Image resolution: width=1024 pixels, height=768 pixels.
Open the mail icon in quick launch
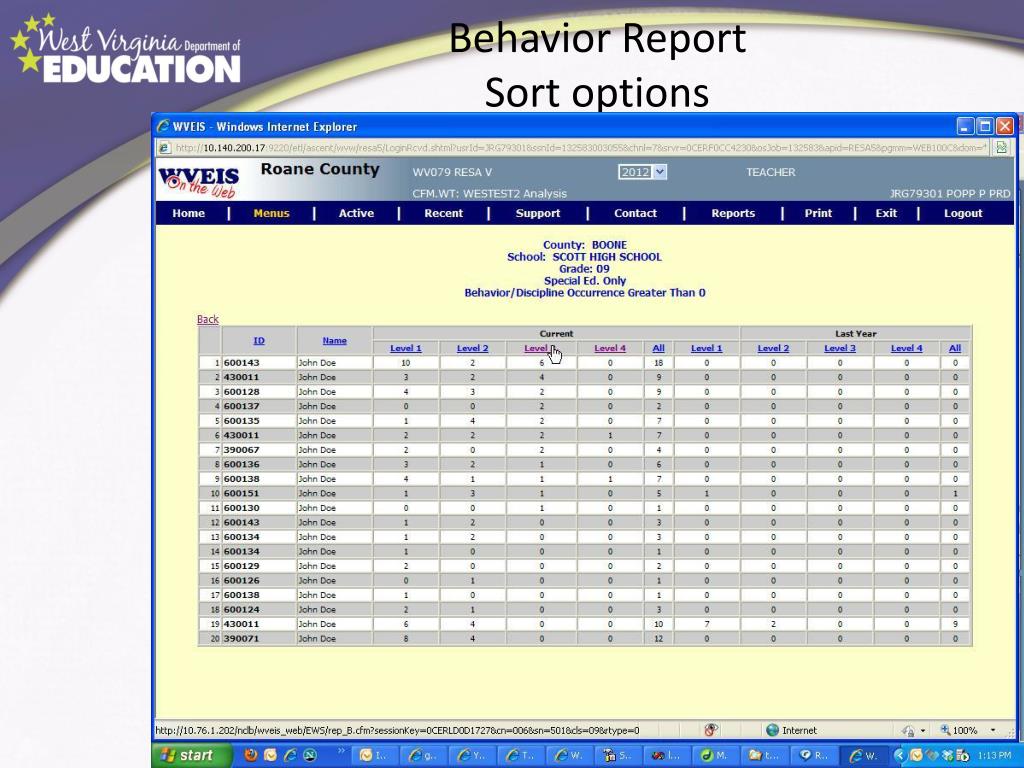click(270, 756)
